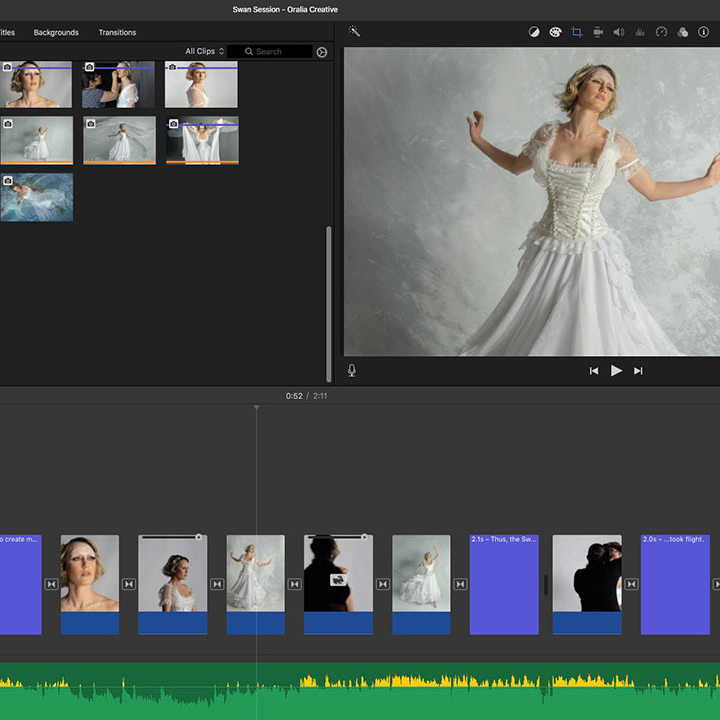The image size is (720, 720).
Task: Select the cropping tool
Action: [x=576, y=32]
